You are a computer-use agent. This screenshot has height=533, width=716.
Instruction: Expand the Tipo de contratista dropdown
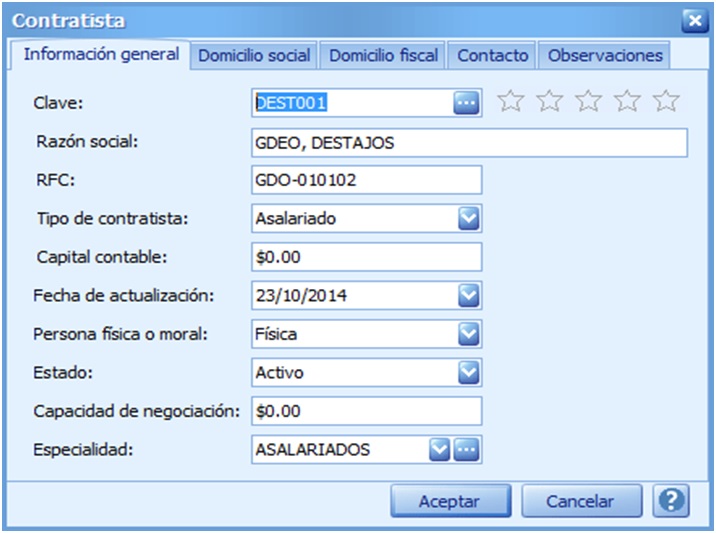click(469, 218)
